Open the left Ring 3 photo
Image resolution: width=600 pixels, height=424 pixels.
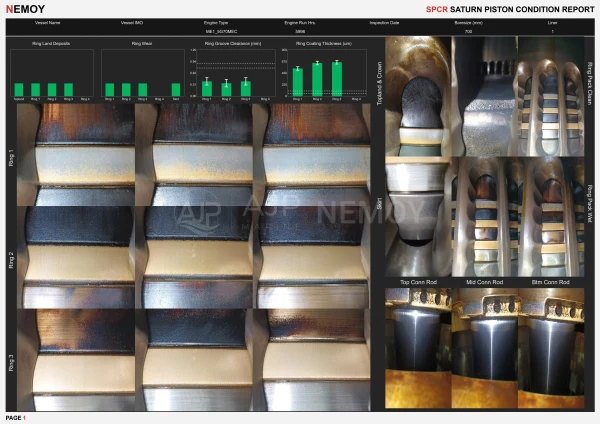pos(76,360)
